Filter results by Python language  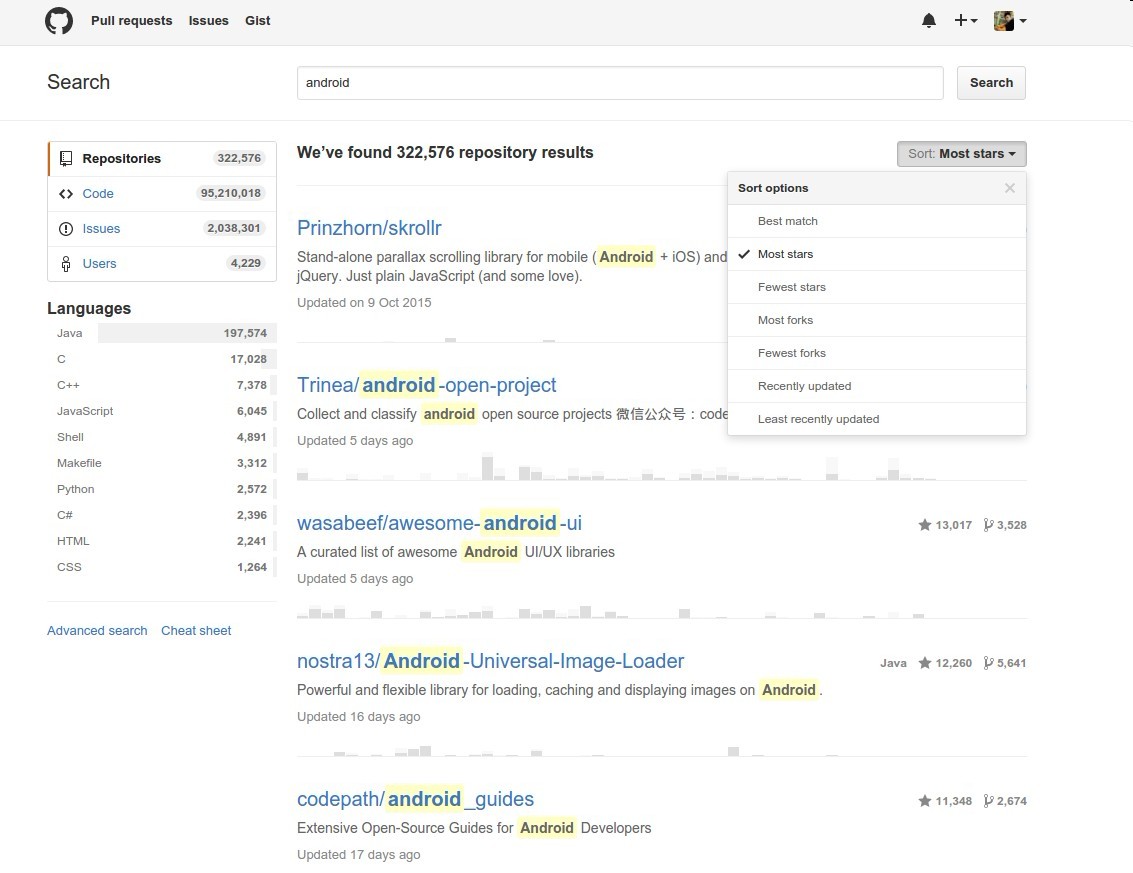pos(162,489)
